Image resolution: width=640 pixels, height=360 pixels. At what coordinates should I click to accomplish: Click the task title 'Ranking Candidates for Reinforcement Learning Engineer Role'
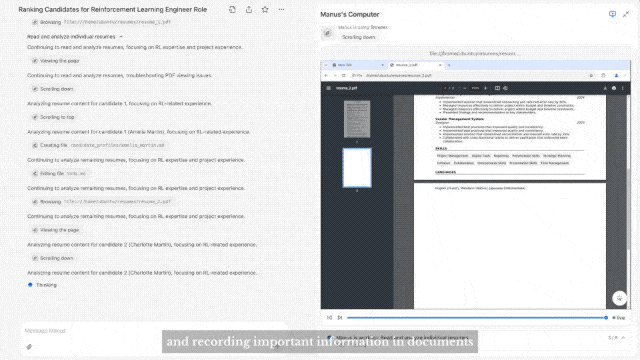click(x=113, y=9)
